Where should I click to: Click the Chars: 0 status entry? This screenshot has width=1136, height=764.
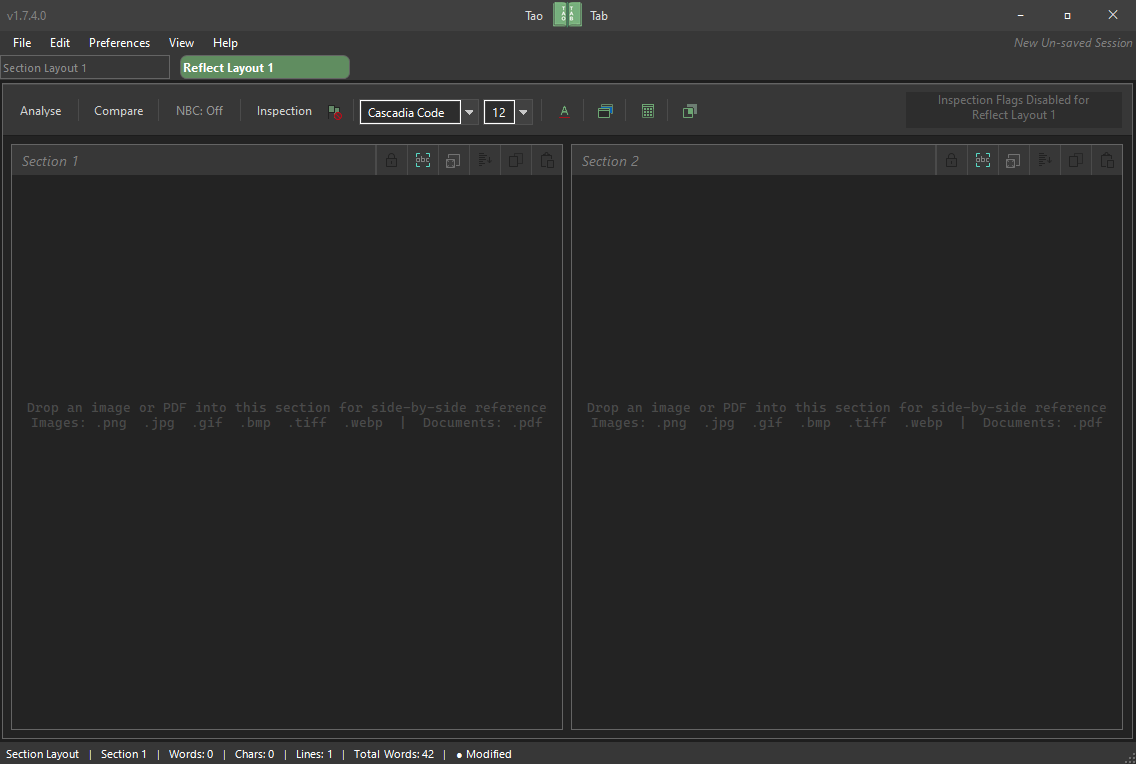pyautogui.click(x=254, y=754)
